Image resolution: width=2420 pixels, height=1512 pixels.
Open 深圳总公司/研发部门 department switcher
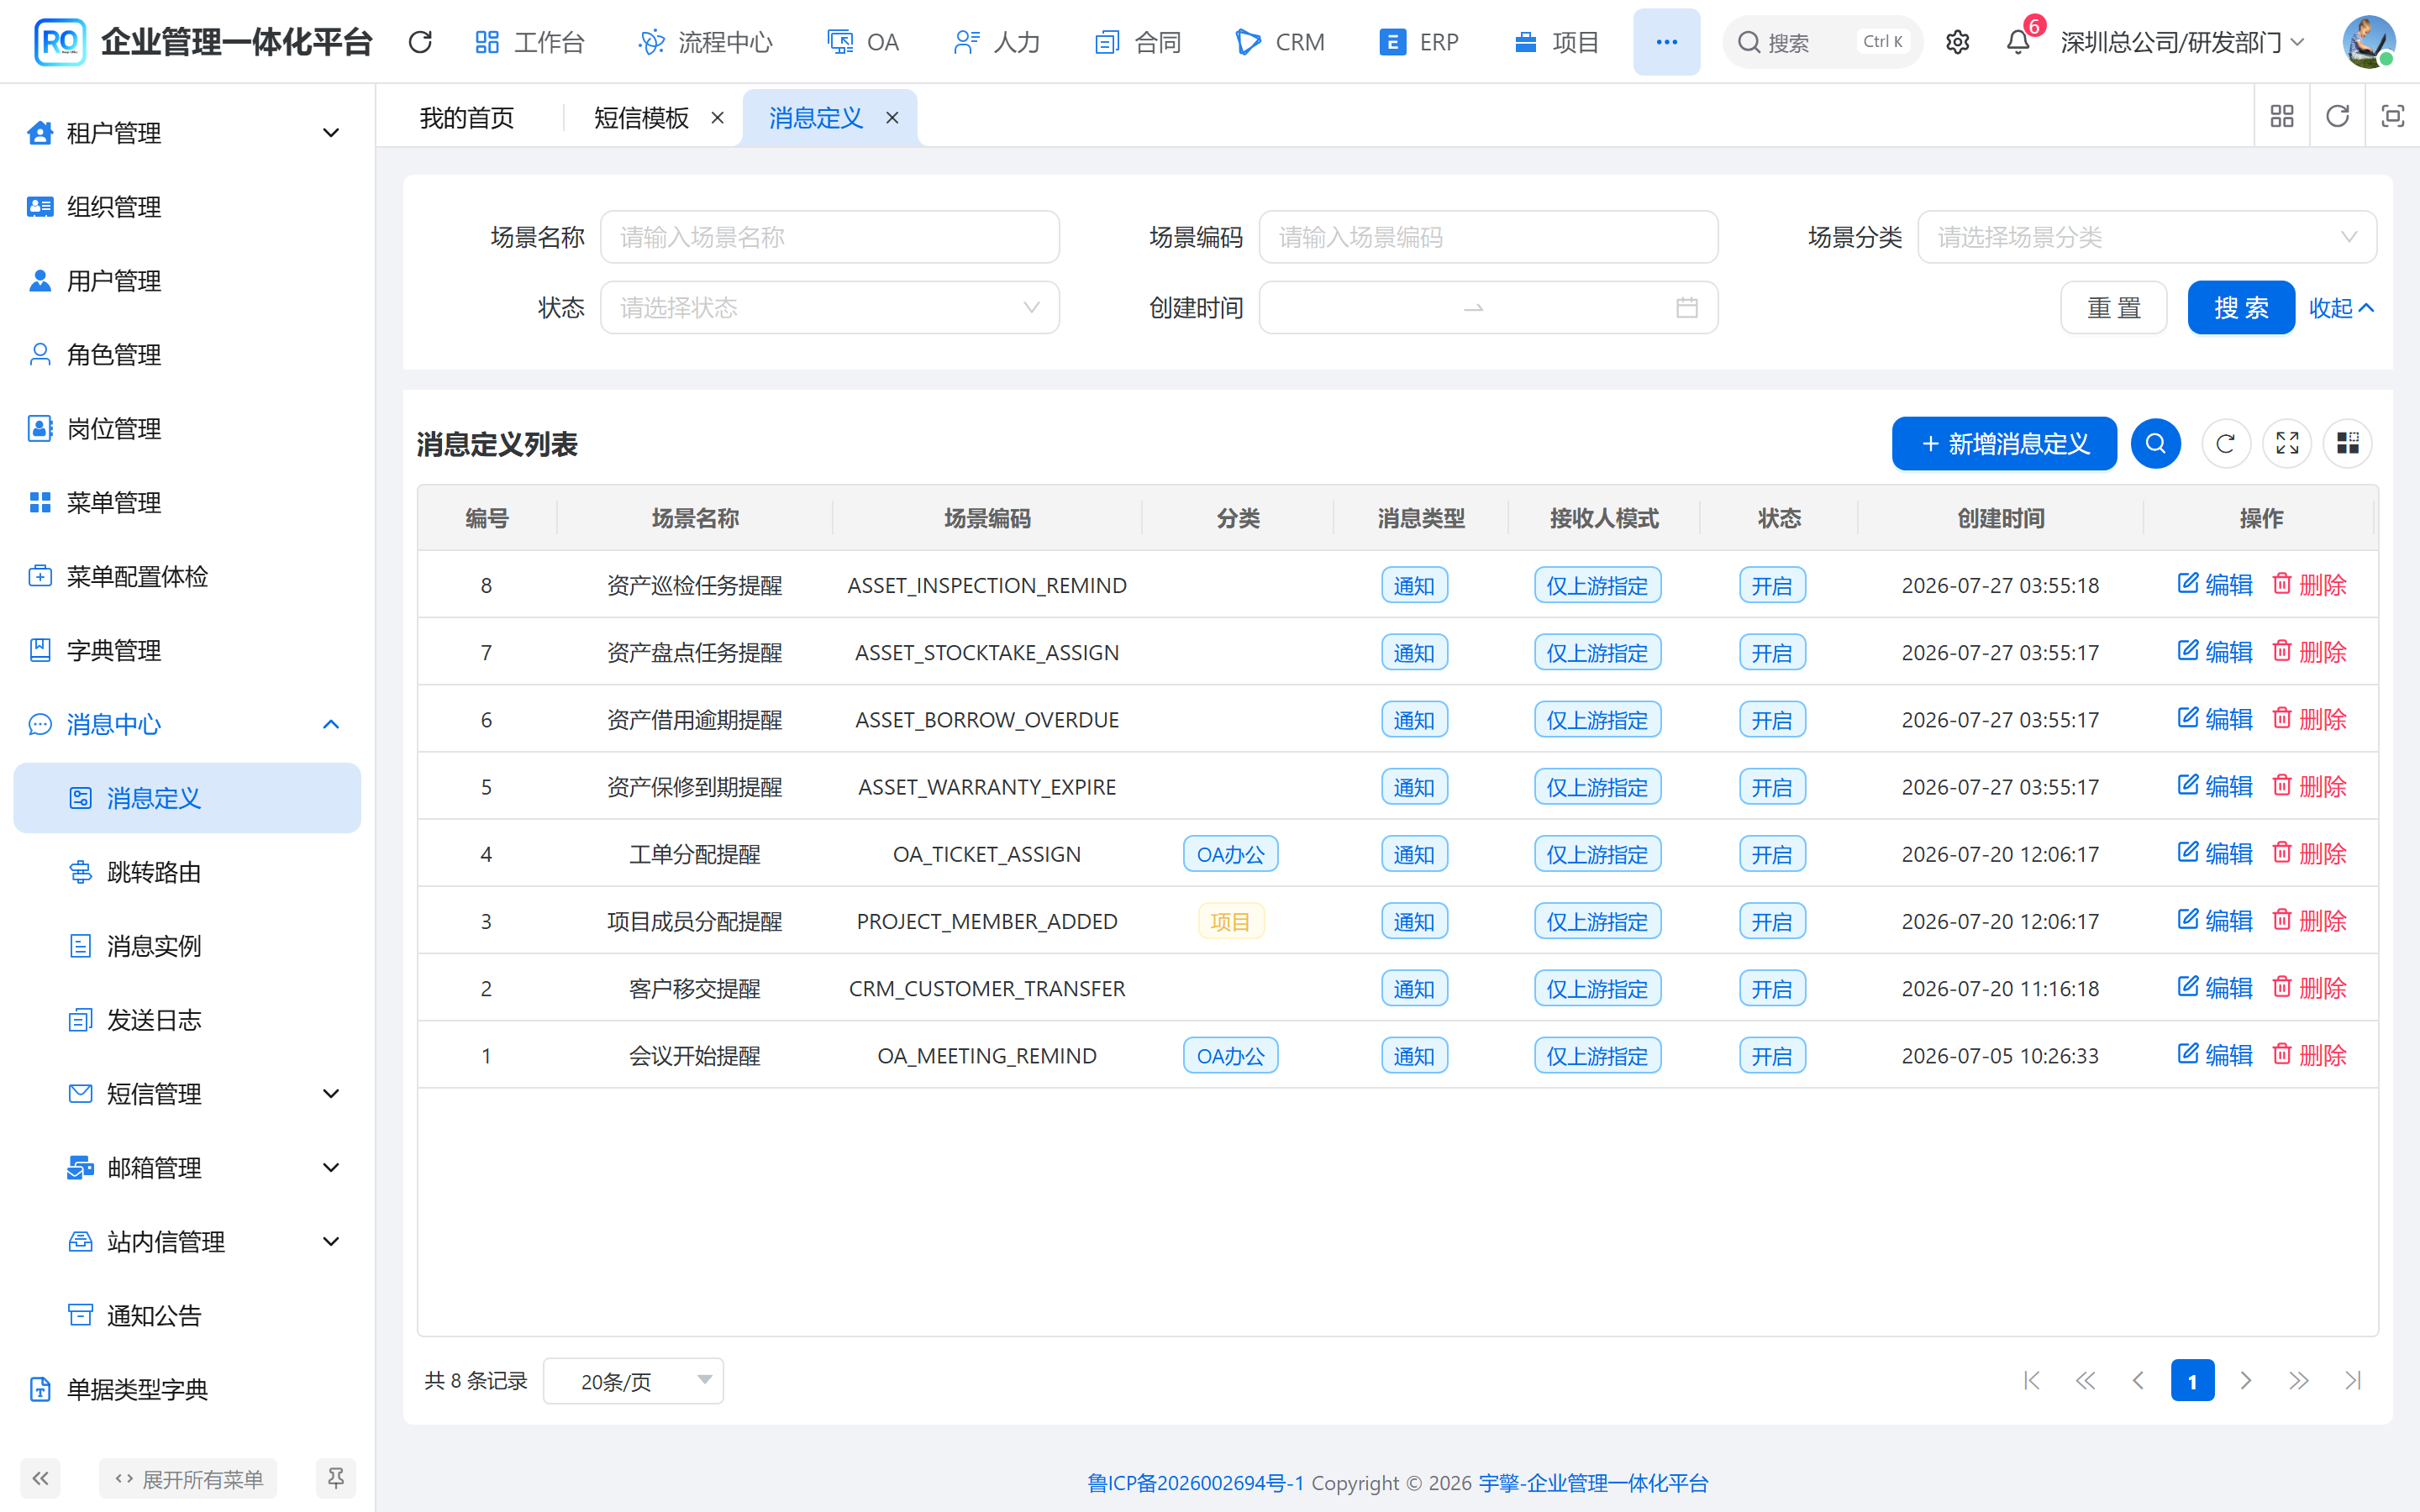tap(2182, 42)
